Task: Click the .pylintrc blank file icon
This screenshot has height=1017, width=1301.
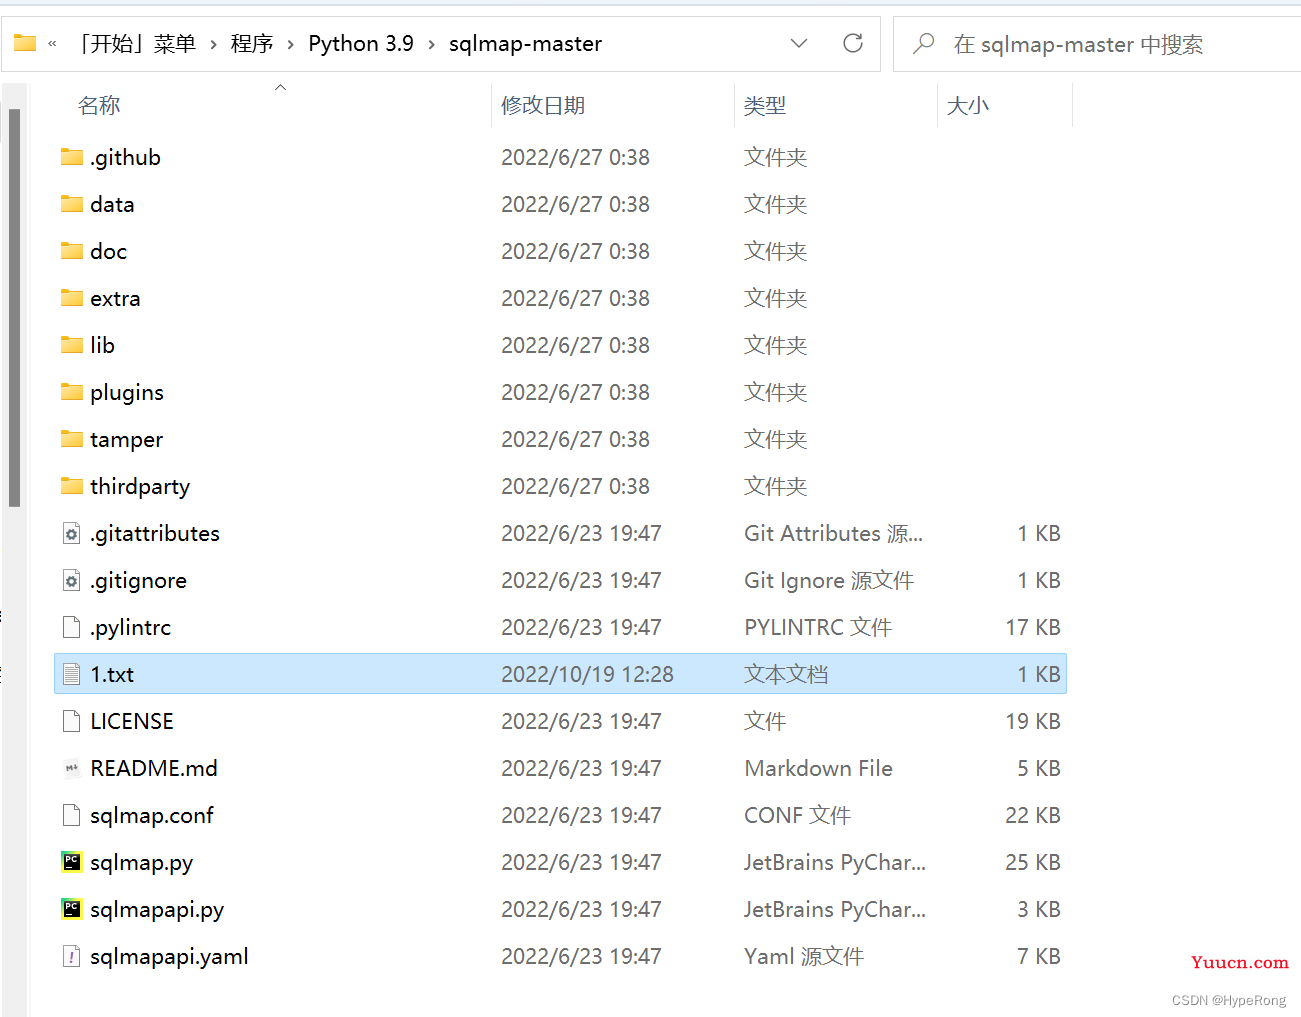Action: point(72,627)
